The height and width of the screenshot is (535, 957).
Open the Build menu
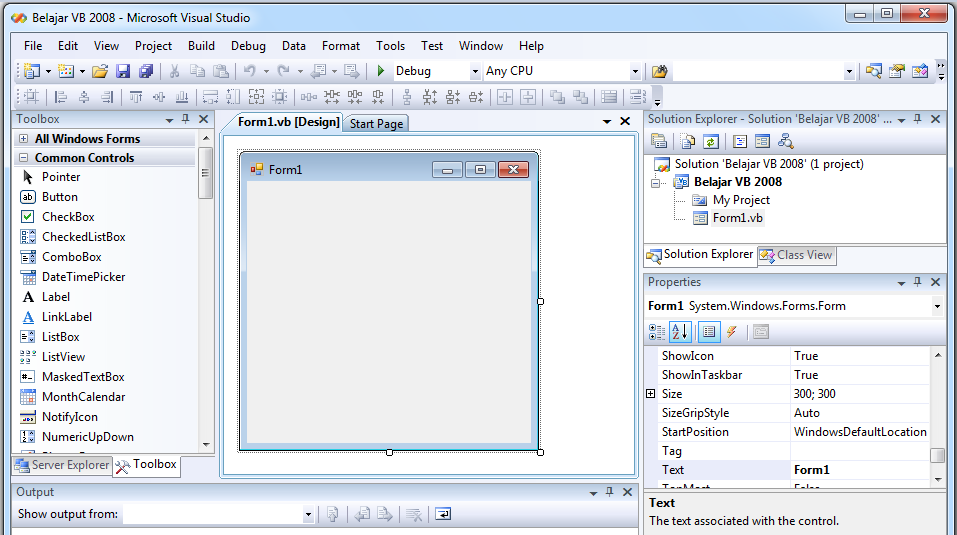coord(201,46)
